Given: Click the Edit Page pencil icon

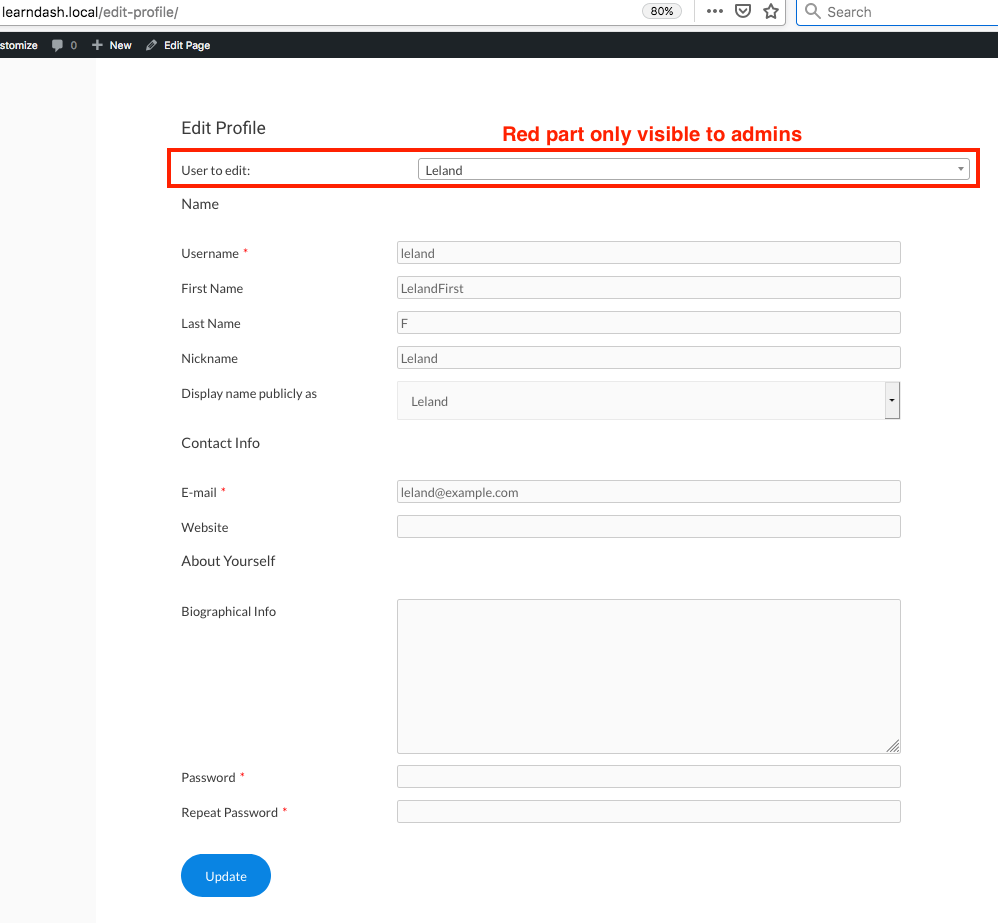Looking at the screenshot, I should pos(152,45).
